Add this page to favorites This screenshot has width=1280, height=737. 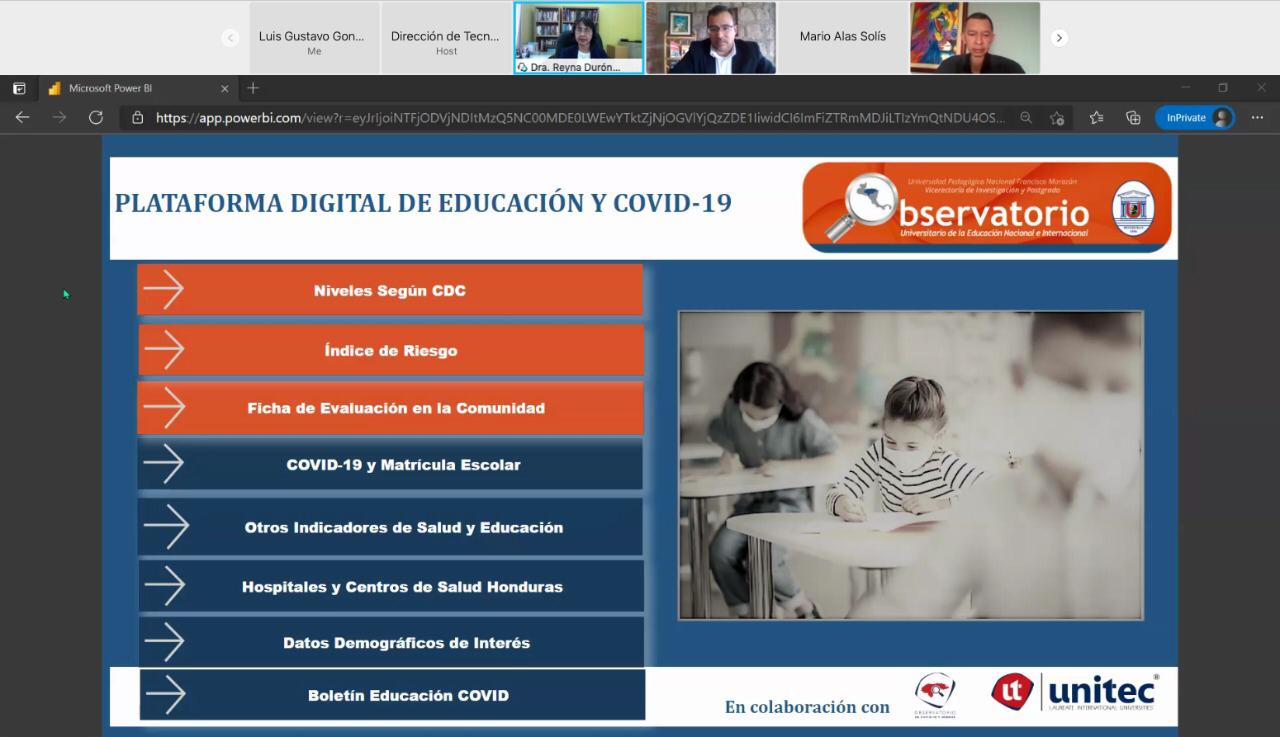coord(1057,118)
